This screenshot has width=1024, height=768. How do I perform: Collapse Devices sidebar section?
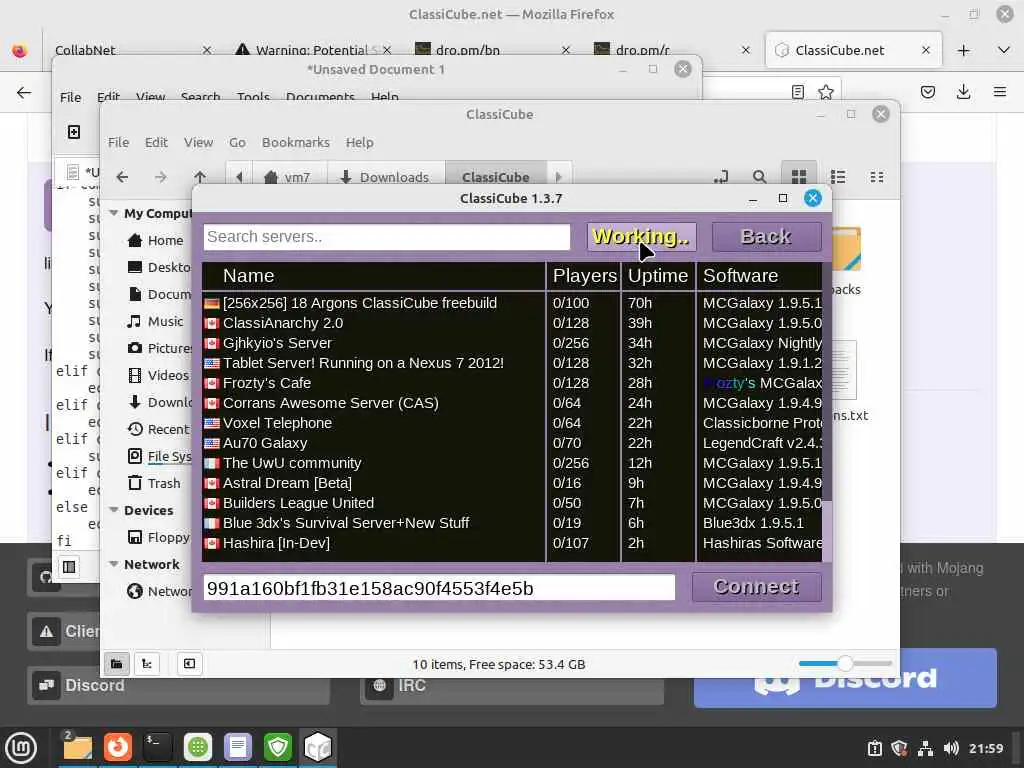(x=114, y=509)
